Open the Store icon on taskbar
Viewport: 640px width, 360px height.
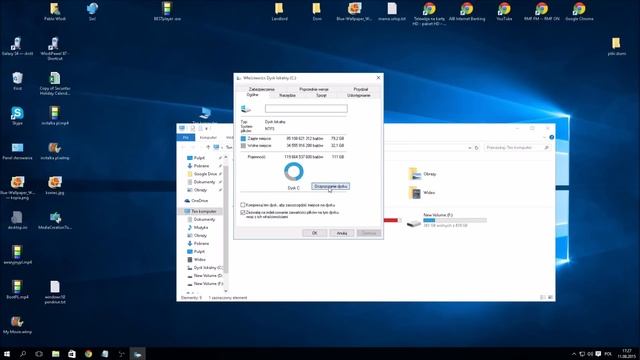coord(72,353)
